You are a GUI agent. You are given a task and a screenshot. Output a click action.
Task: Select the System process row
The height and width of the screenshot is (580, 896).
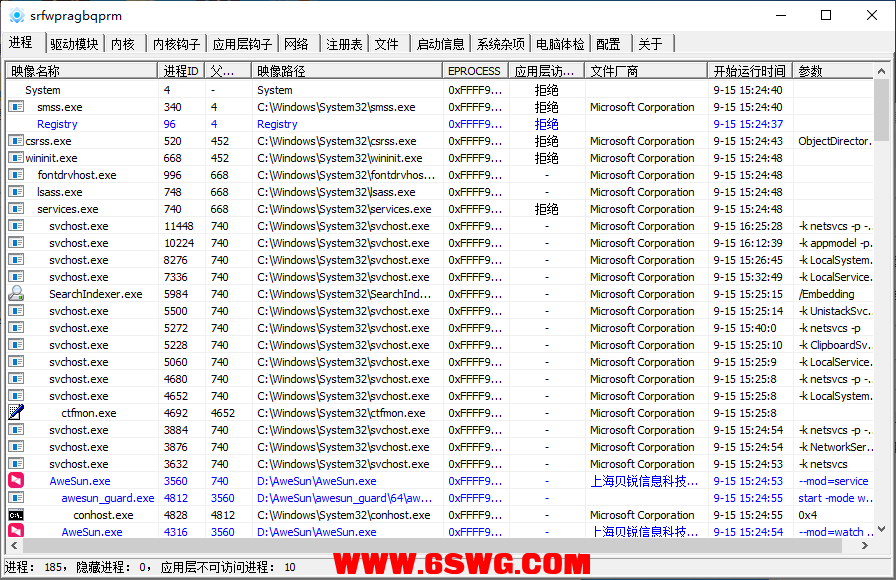[440, 90]
